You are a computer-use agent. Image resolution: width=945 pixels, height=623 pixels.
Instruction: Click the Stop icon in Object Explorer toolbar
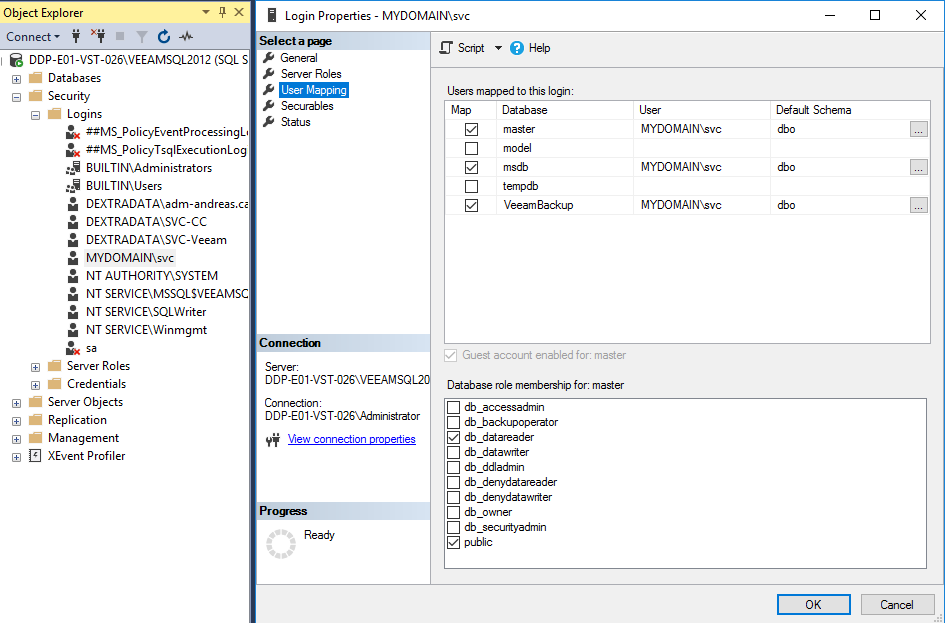coord(120,36)
